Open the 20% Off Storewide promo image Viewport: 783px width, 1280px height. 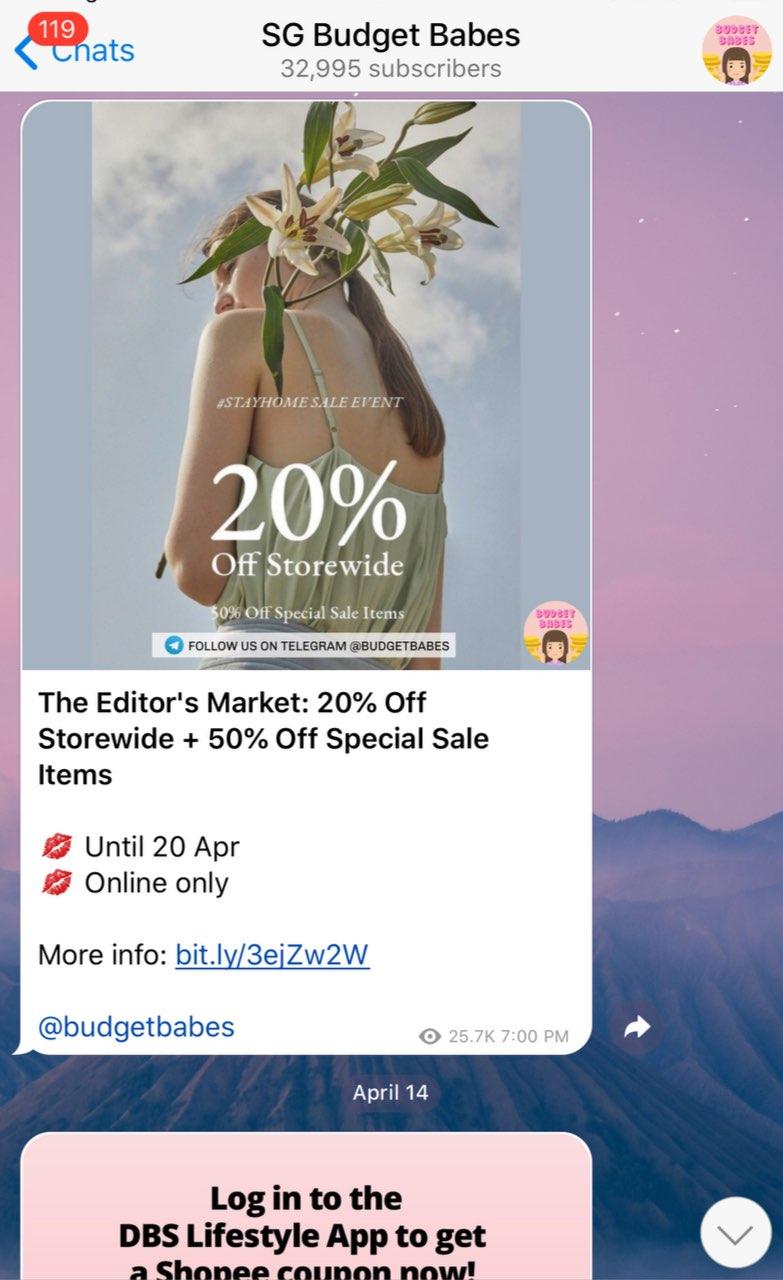(306, 385)
